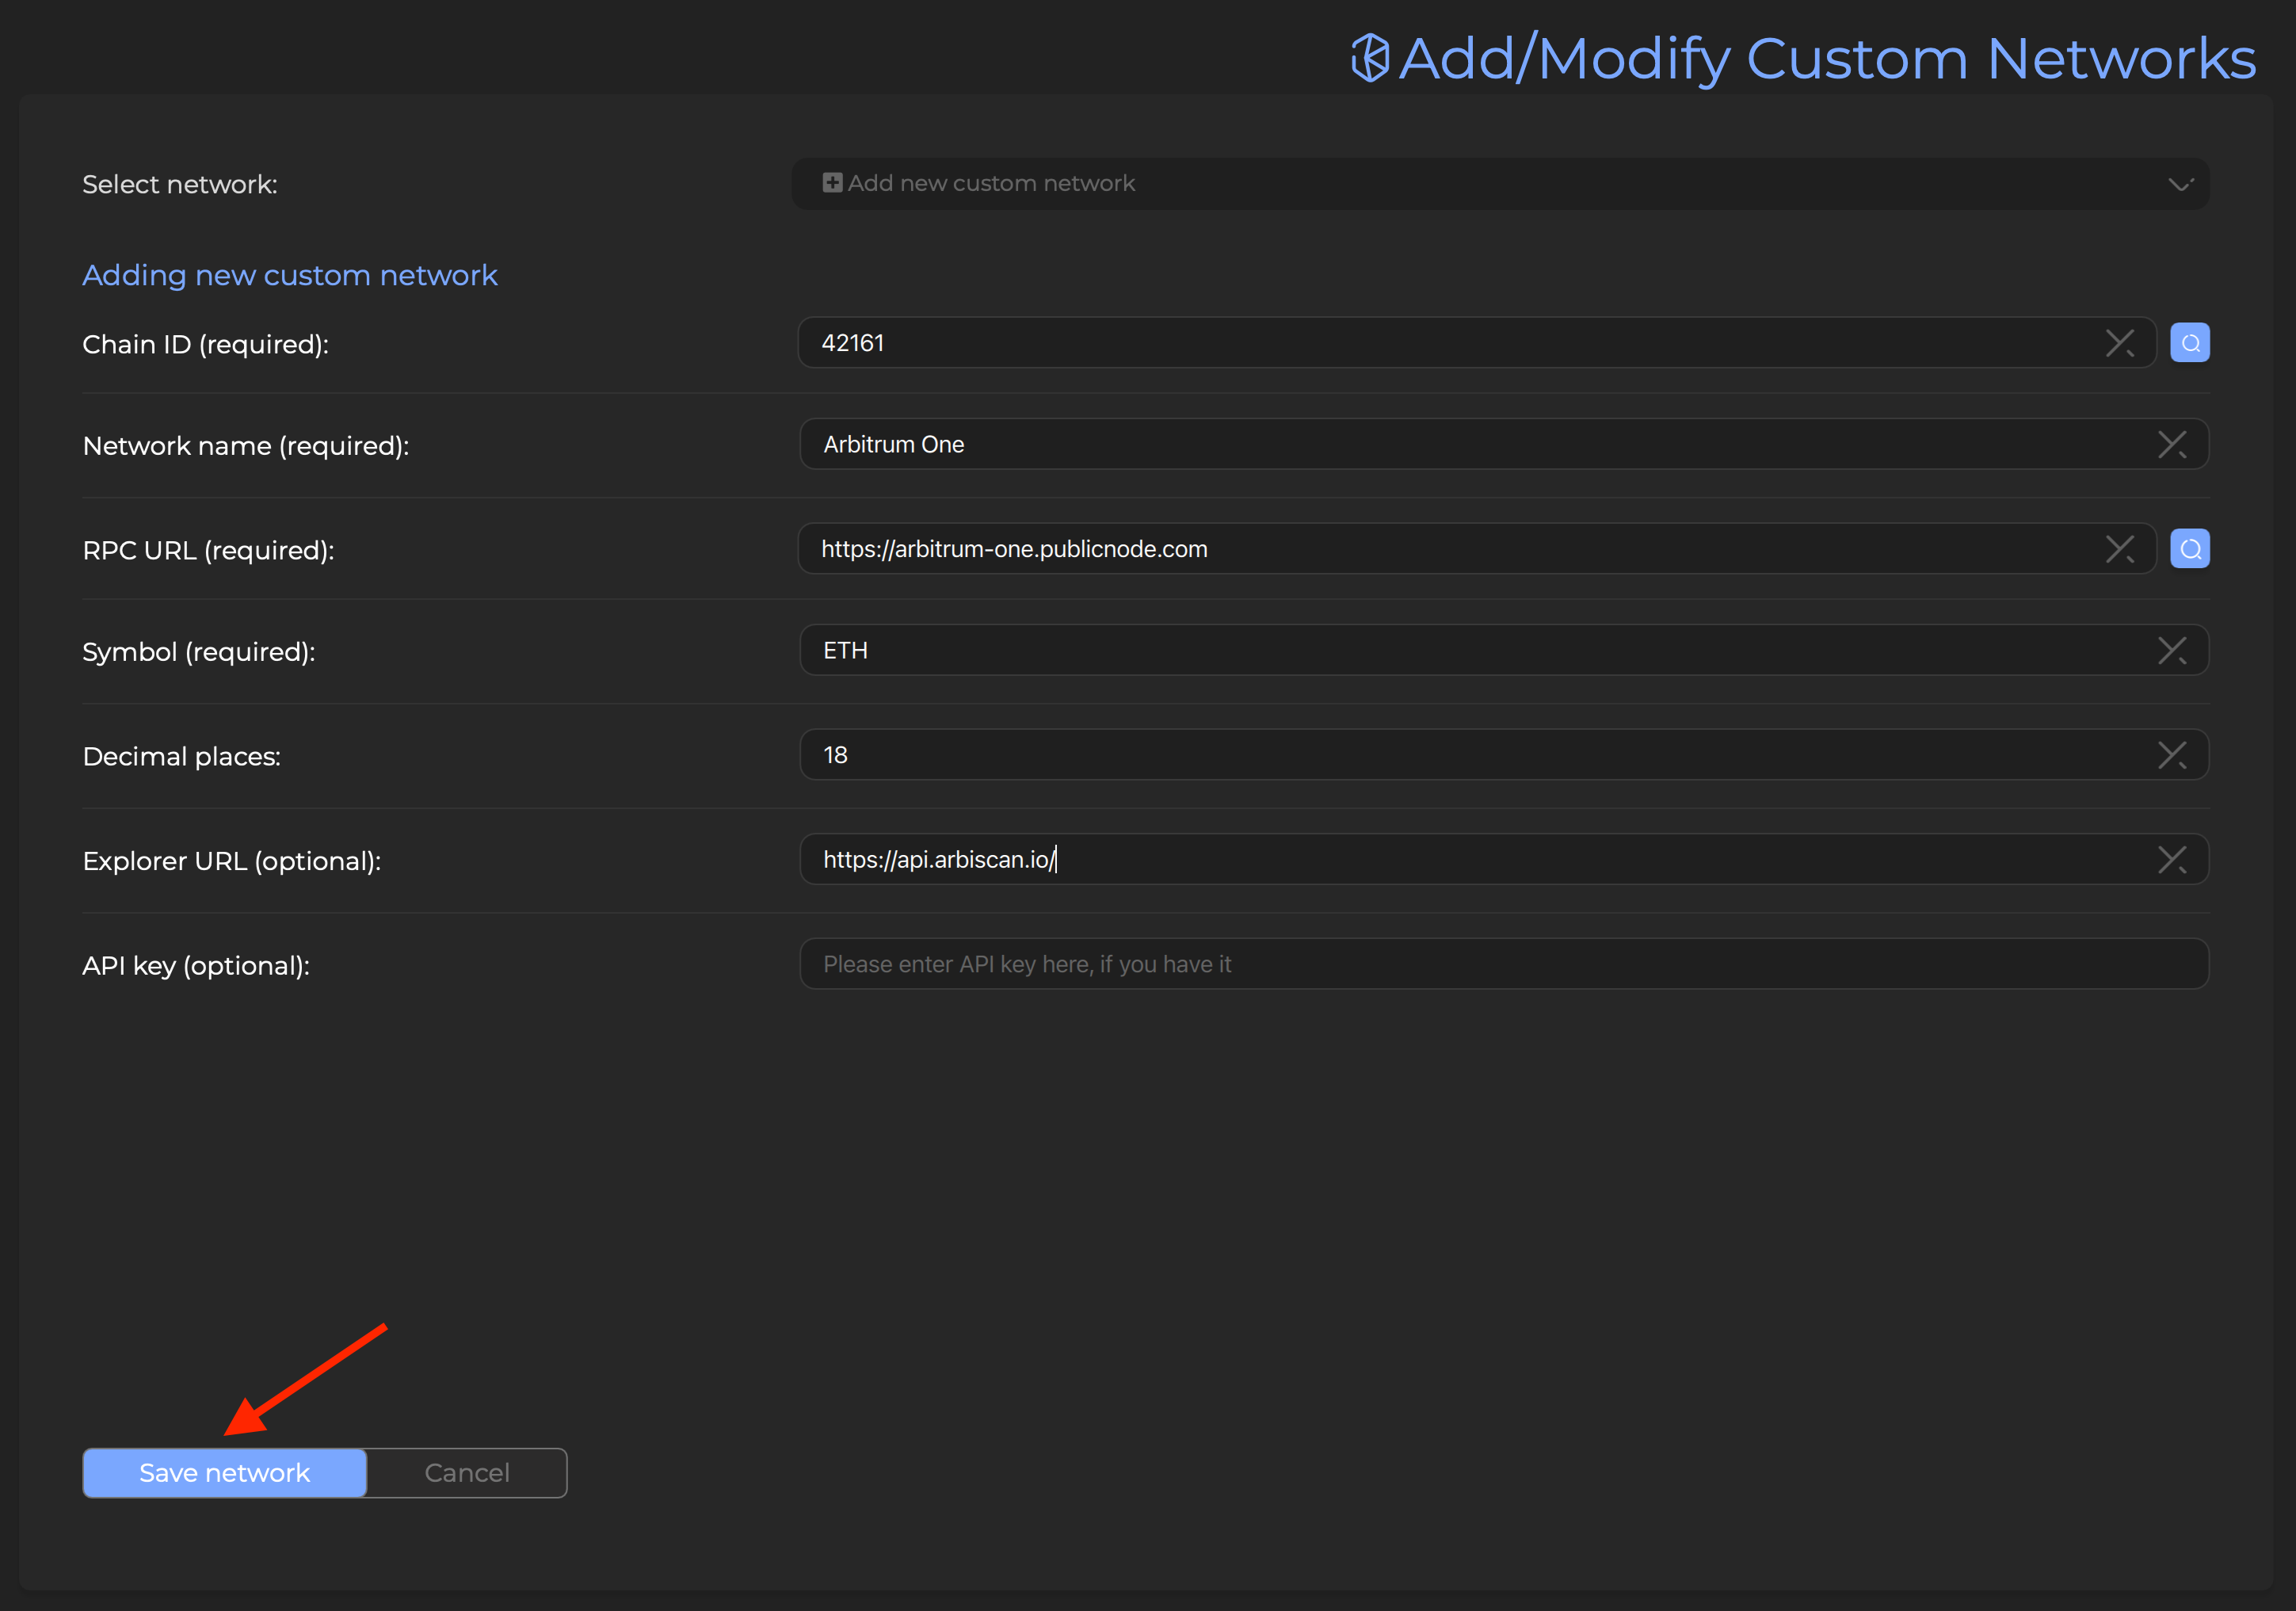Screen dimensions: 2296x1611
Task: Focus the Network name input
Action: [1400, 444]
